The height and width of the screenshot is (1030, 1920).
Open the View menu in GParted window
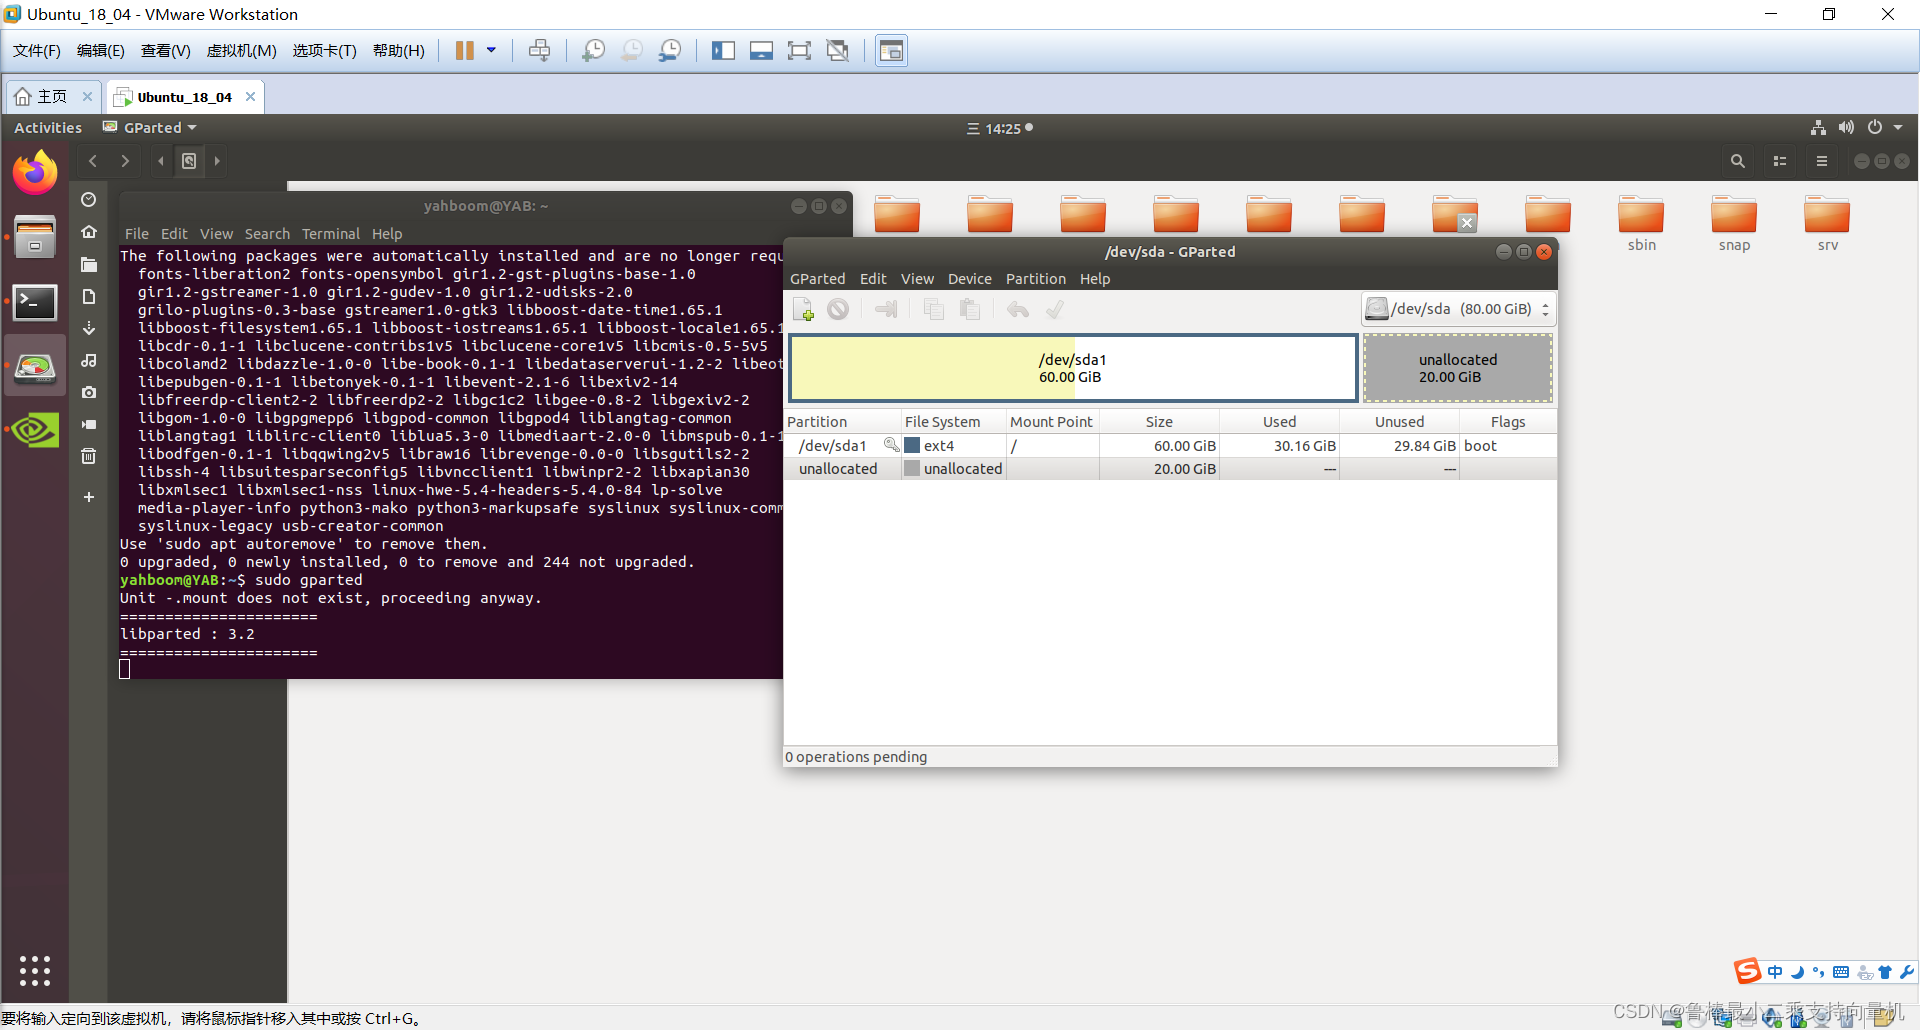tap(917, 279)
